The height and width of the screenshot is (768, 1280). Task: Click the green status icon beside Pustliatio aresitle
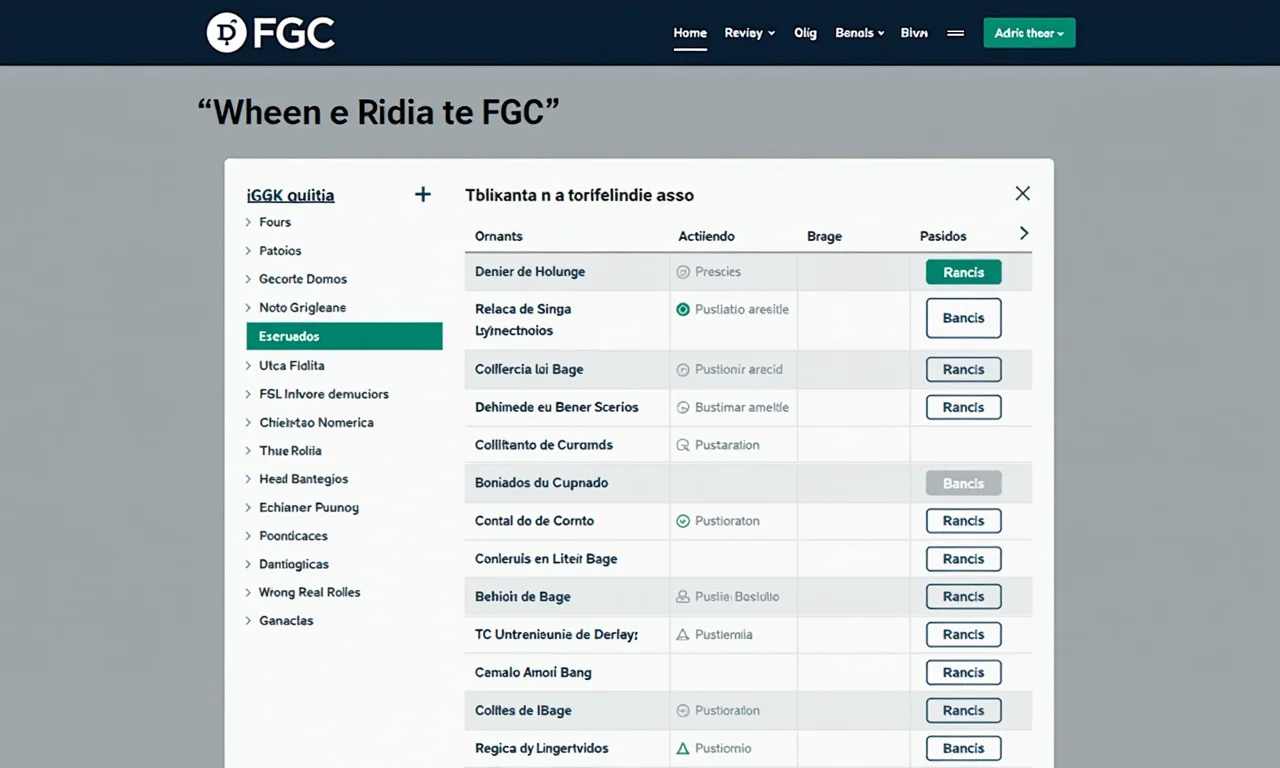682,310
